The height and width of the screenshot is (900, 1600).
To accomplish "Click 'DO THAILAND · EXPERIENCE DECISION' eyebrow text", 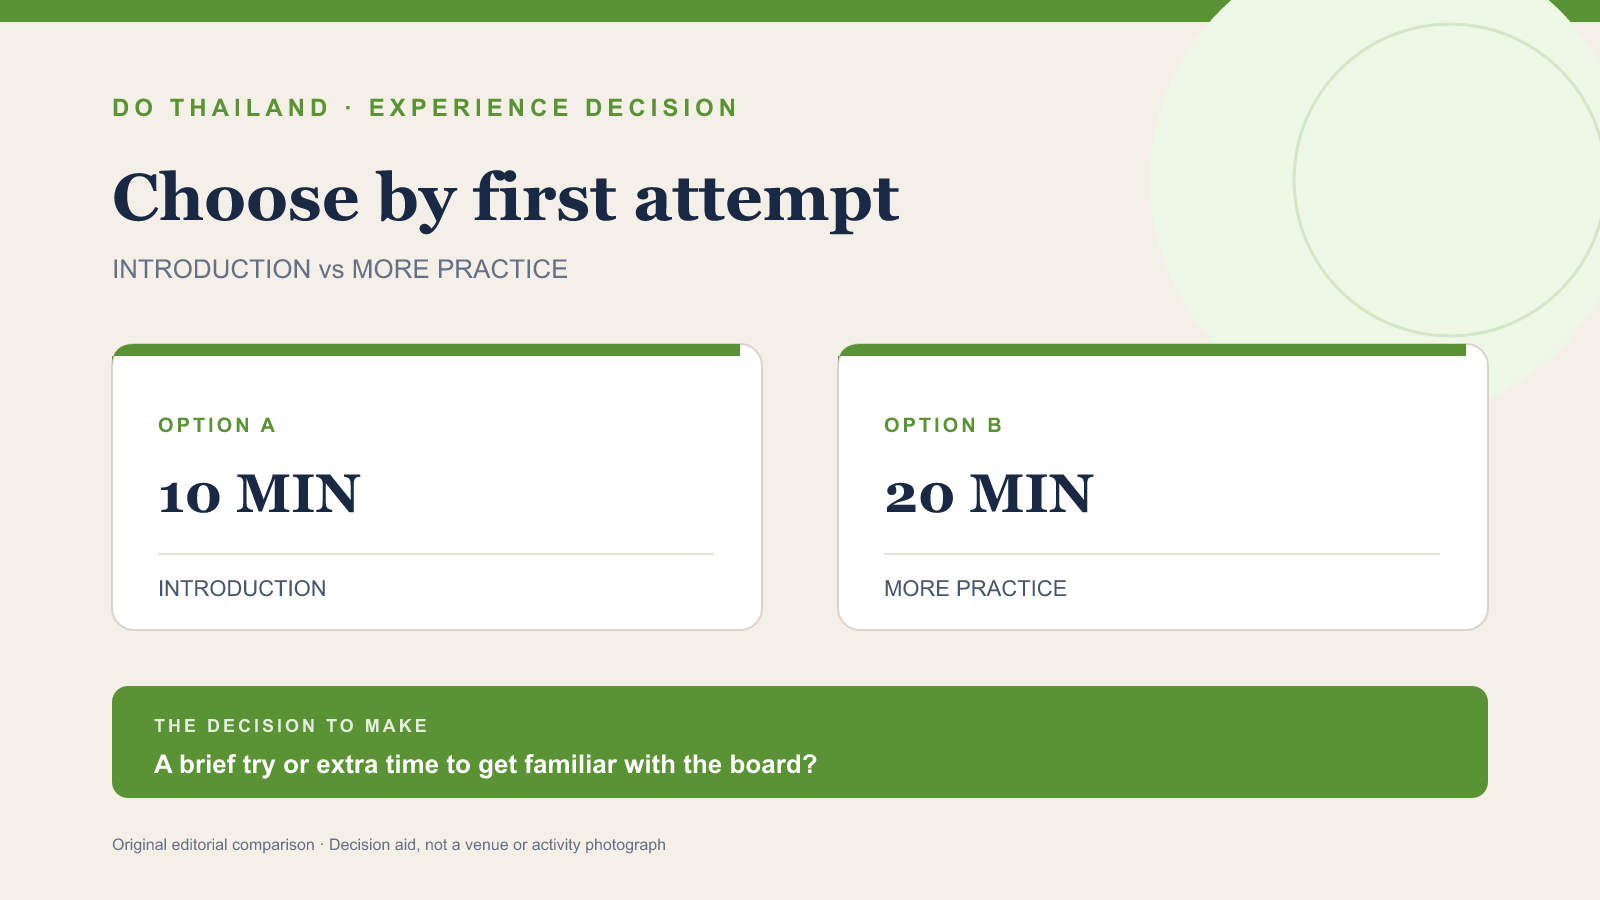I will coord(425,108).
